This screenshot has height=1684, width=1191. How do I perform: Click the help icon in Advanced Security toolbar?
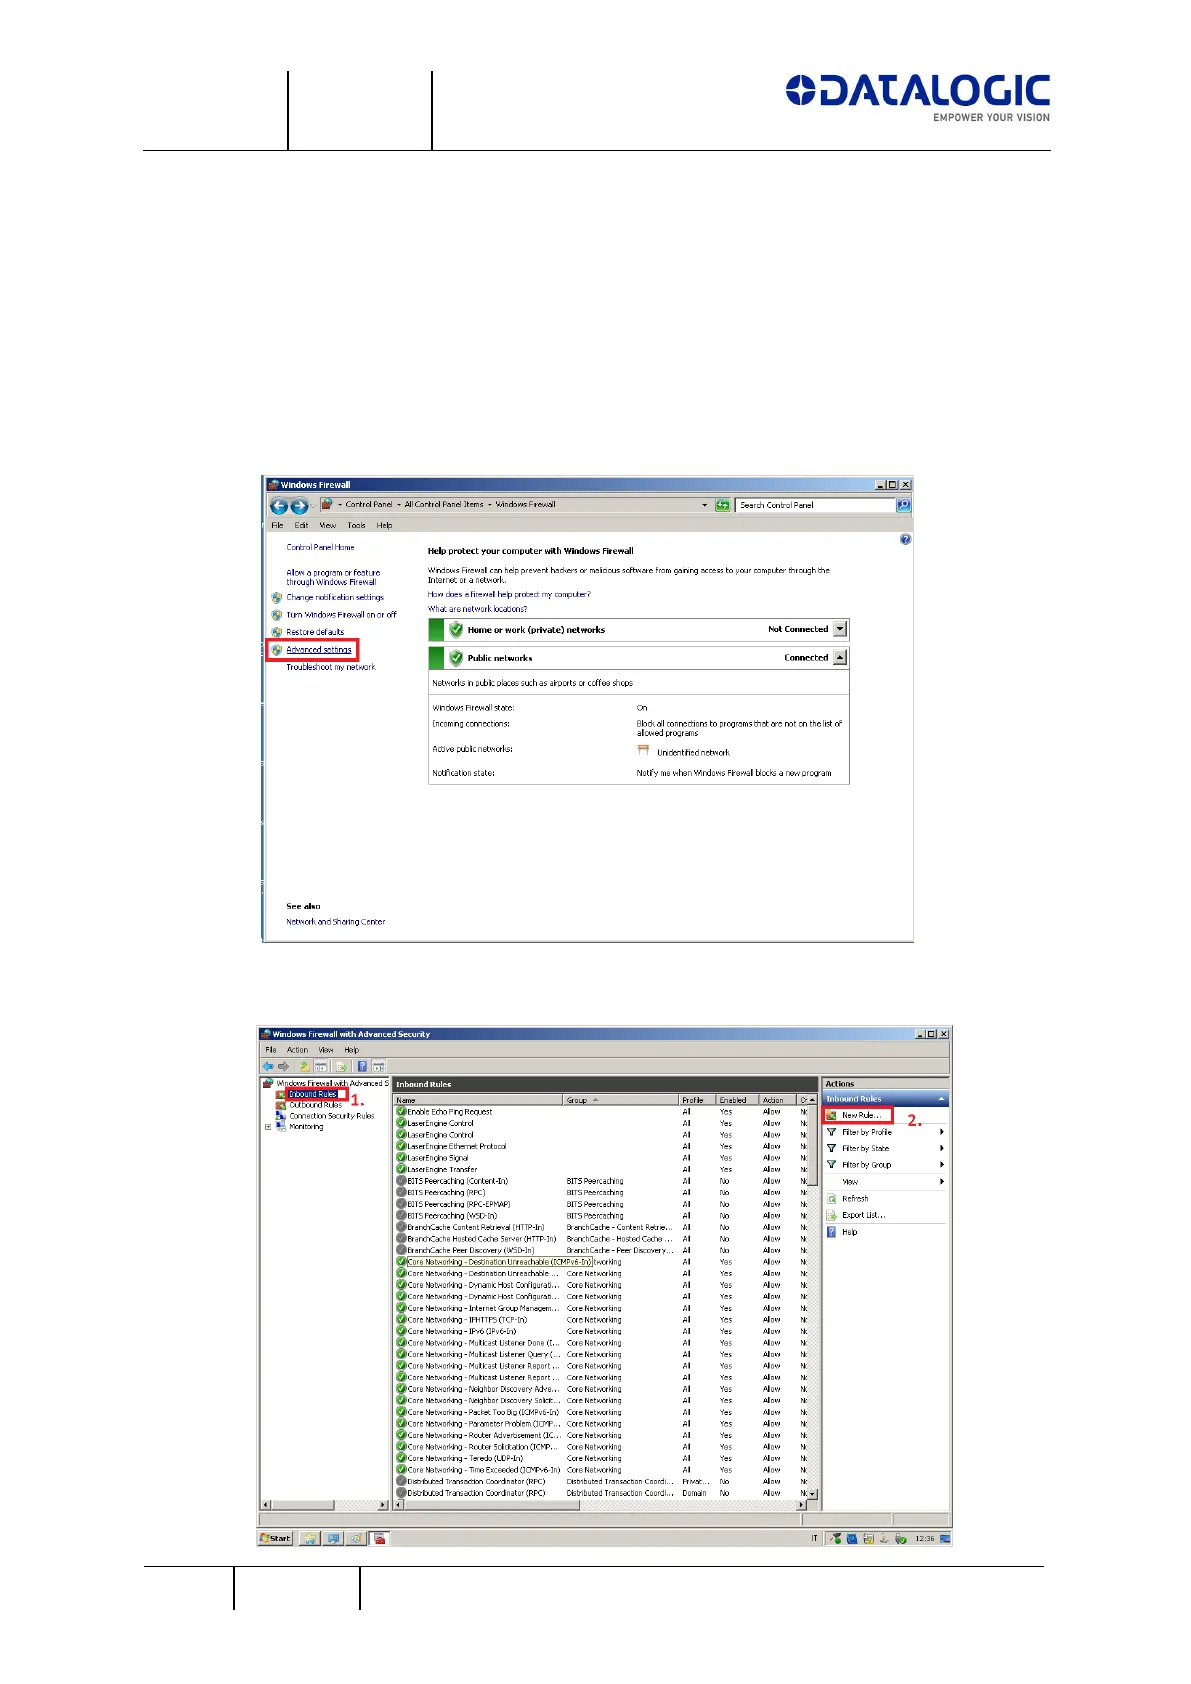[x=360, y=1066]
